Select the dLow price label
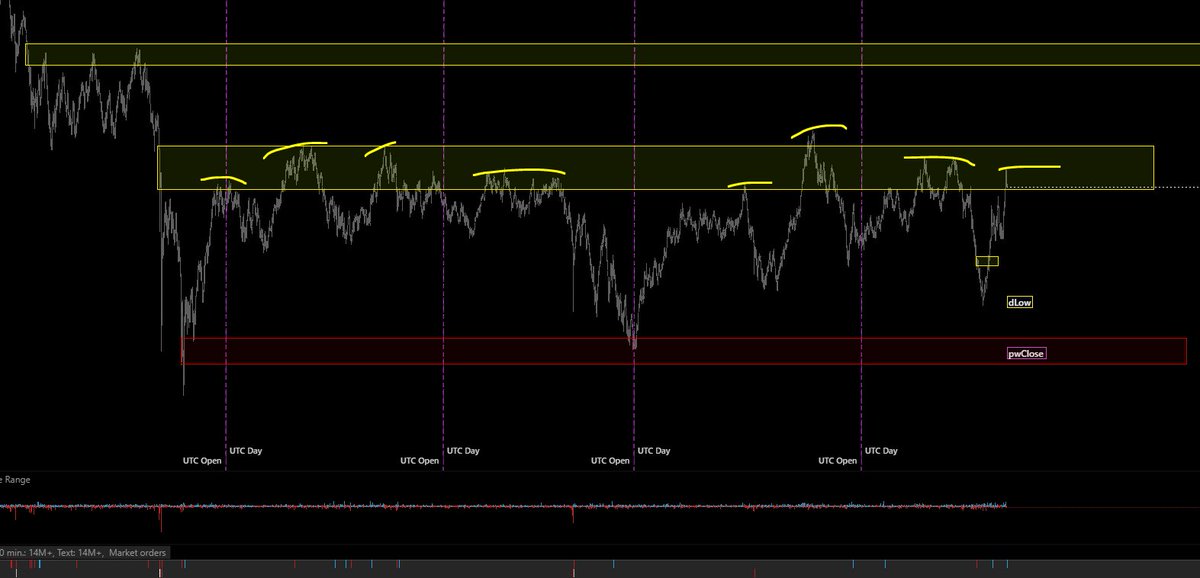The height and width of the screenshot is (578, 1200). click(x=1020, y=302)
